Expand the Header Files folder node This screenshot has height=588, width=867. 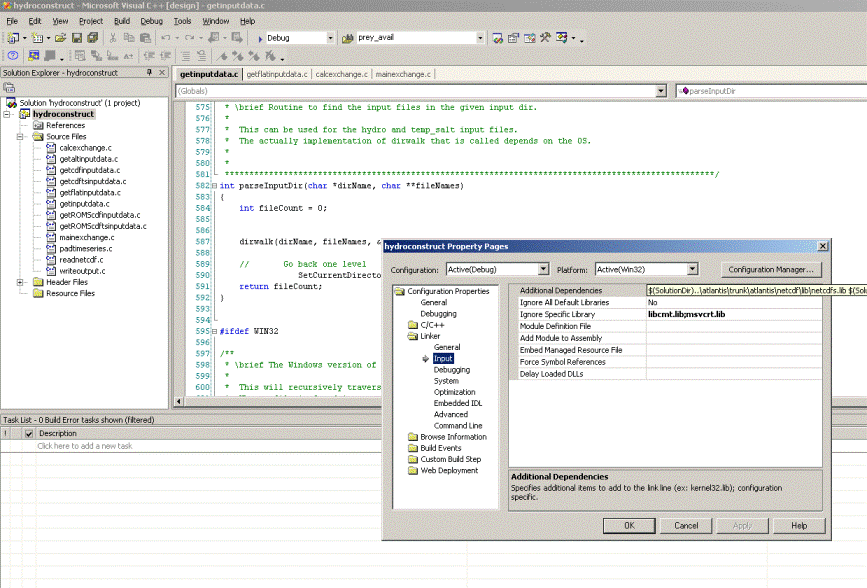click(x=22, y=282)
